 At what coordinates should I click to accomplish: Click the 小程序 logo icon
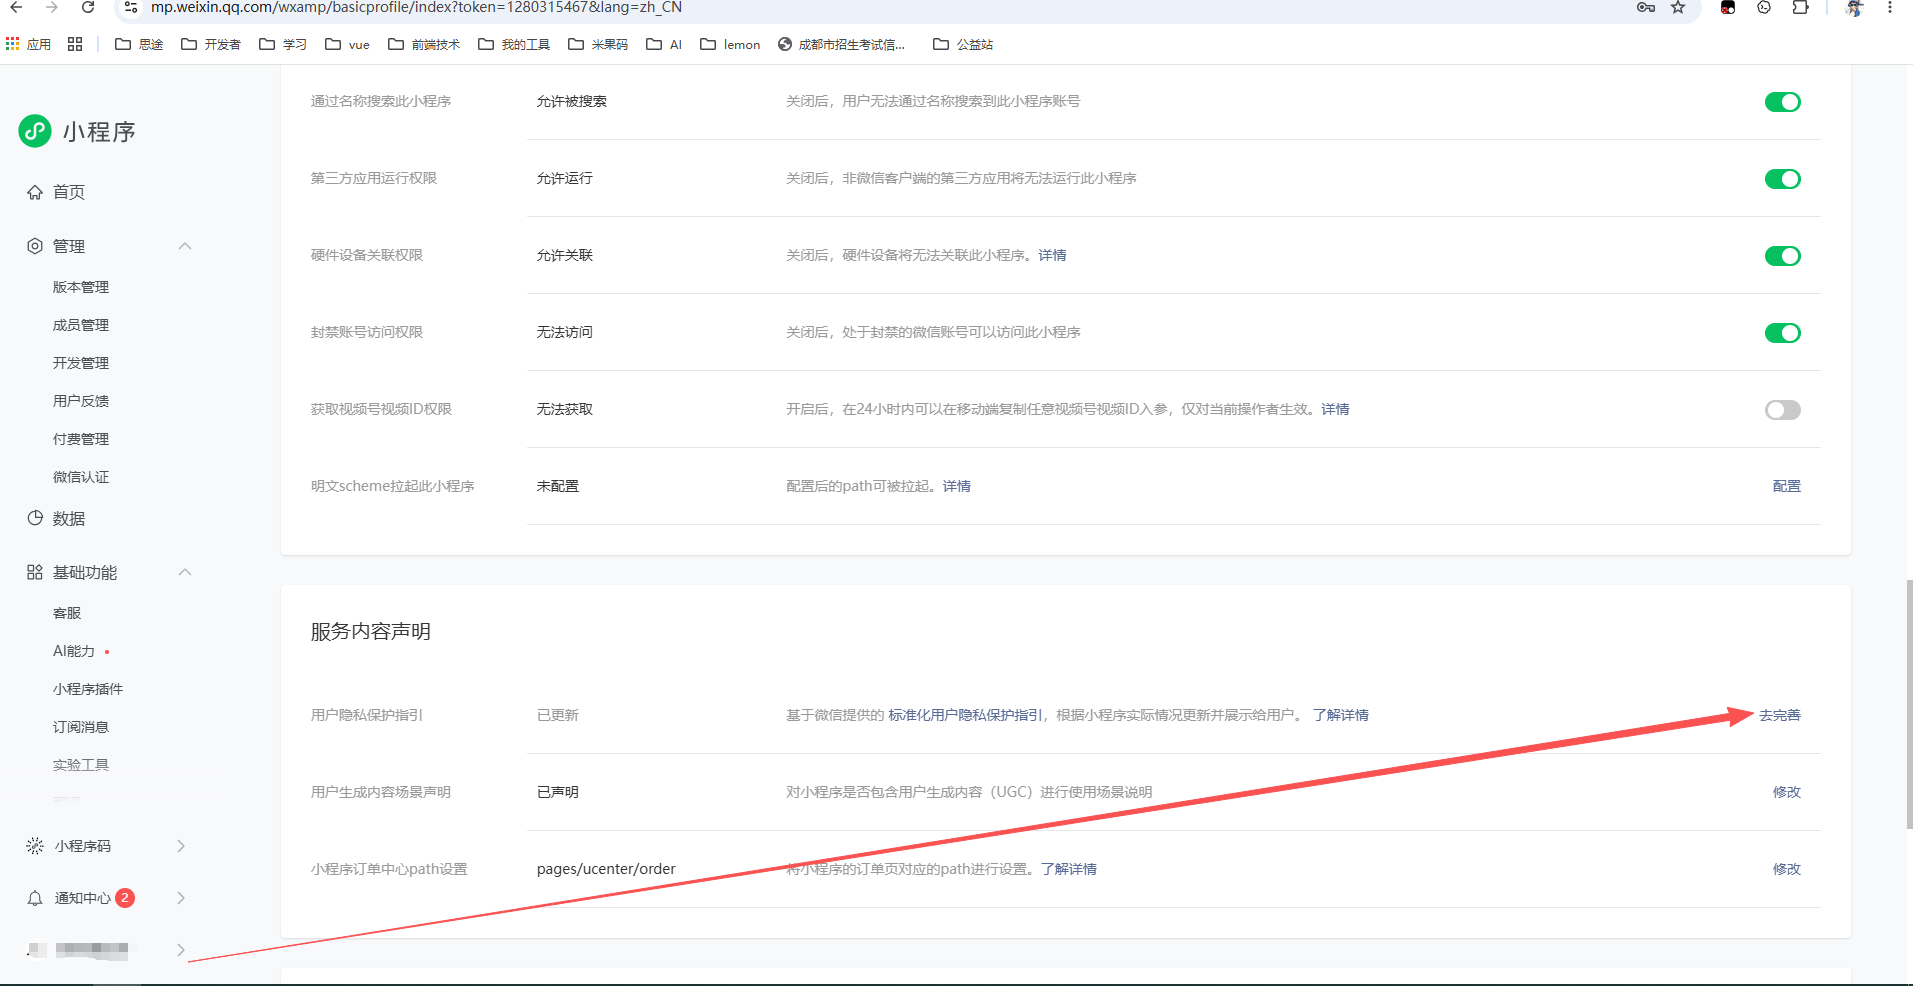[35, 131]
